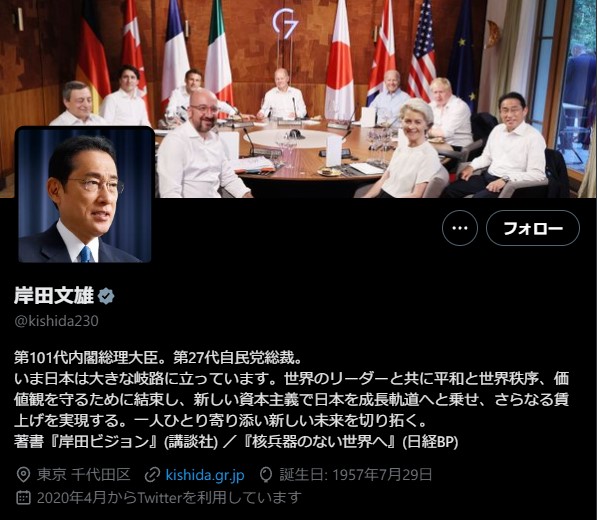Click the calendar joined-date icon
Screen dimensions: 597x520
point(24,498)
